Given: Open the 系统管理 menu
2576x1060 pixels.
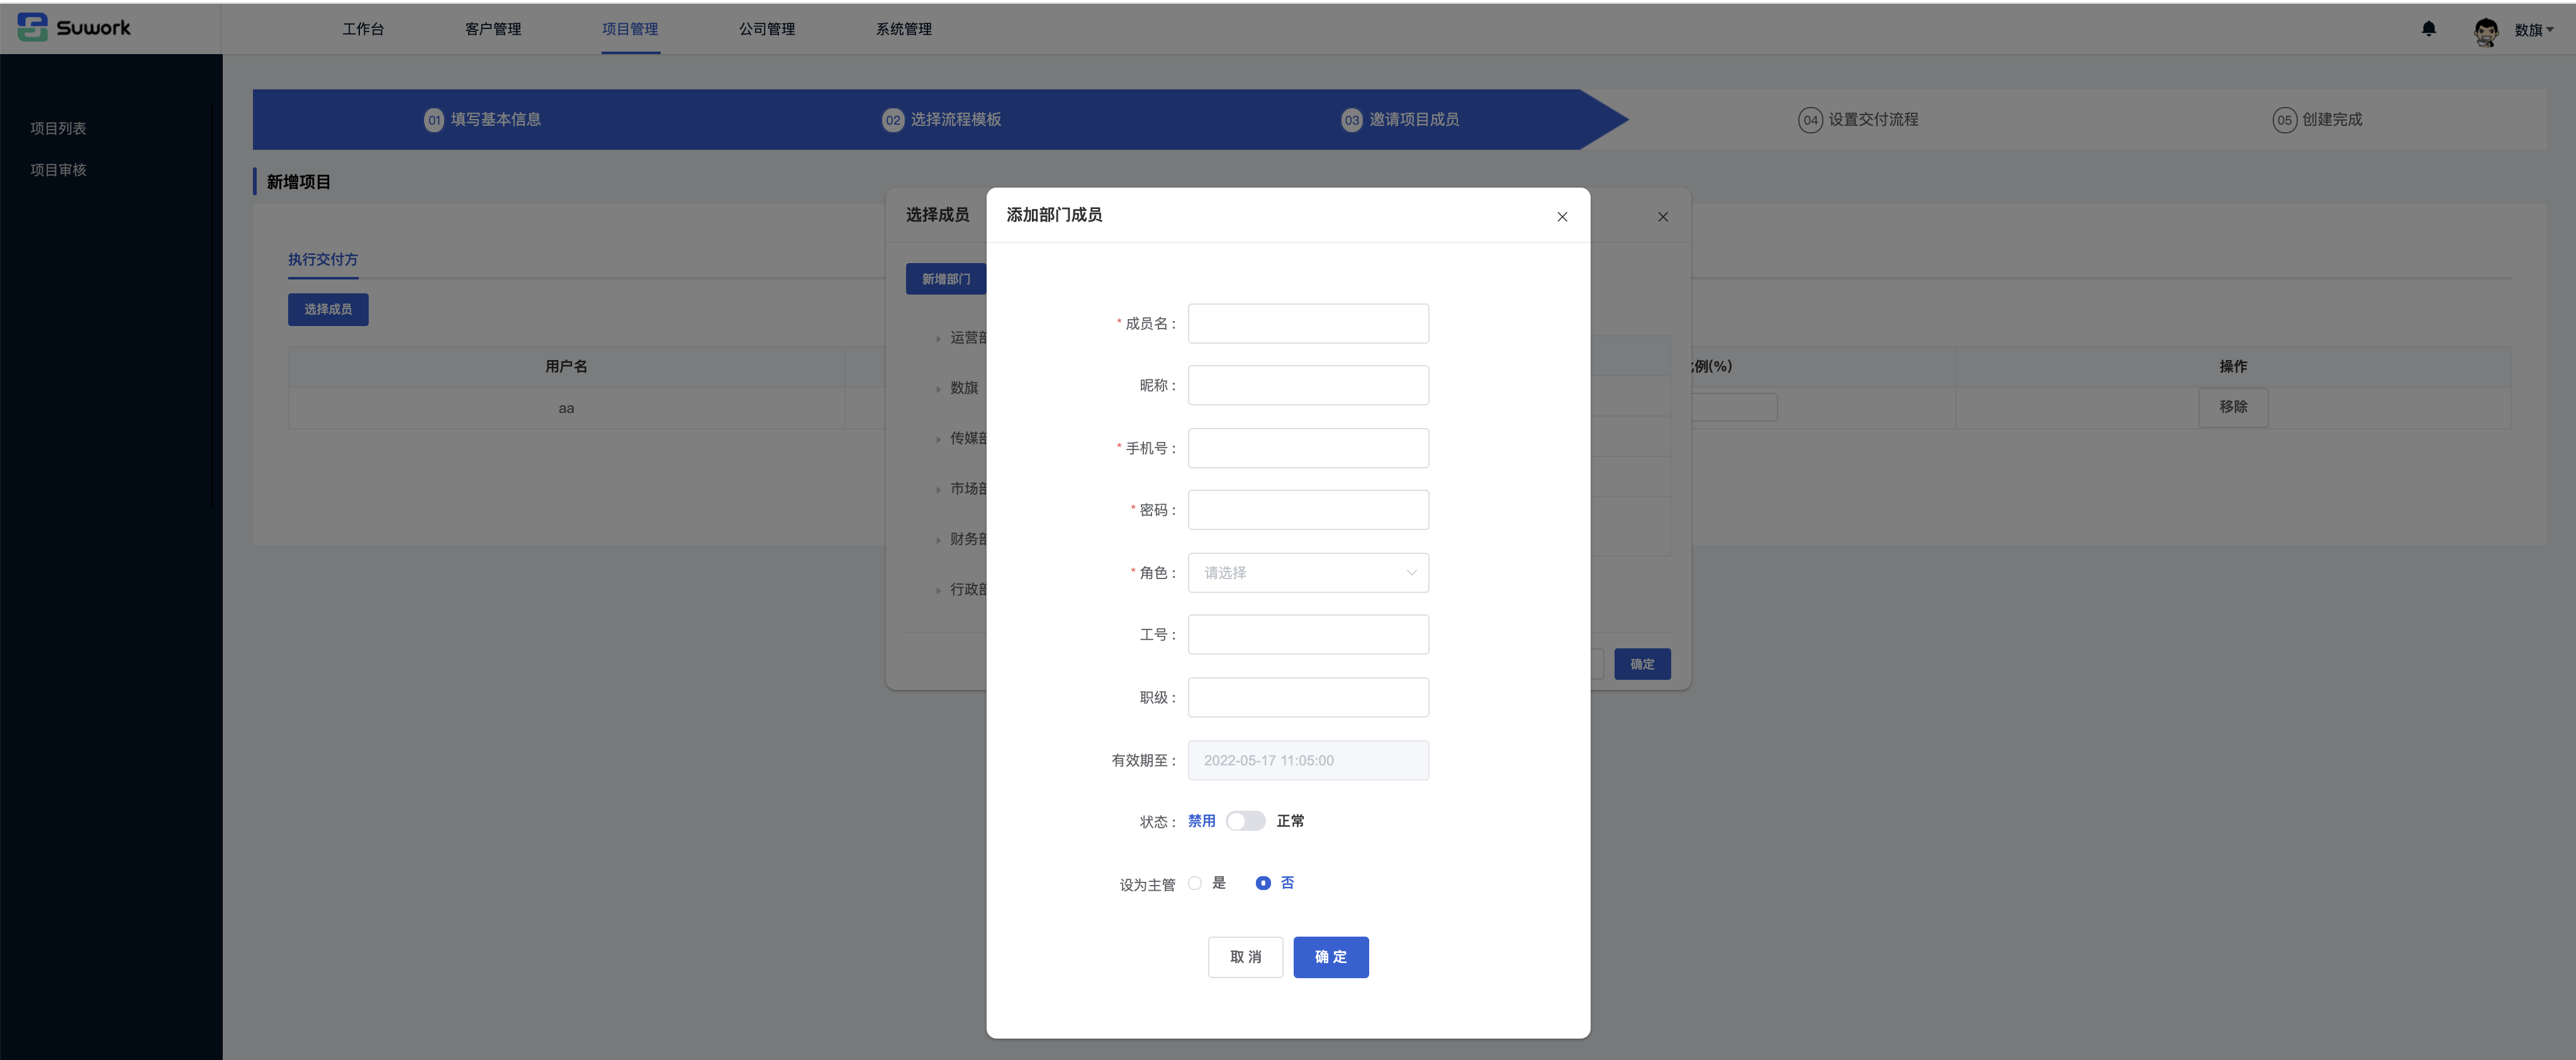Looking at the screenshot, I should (x=904, y=29).
